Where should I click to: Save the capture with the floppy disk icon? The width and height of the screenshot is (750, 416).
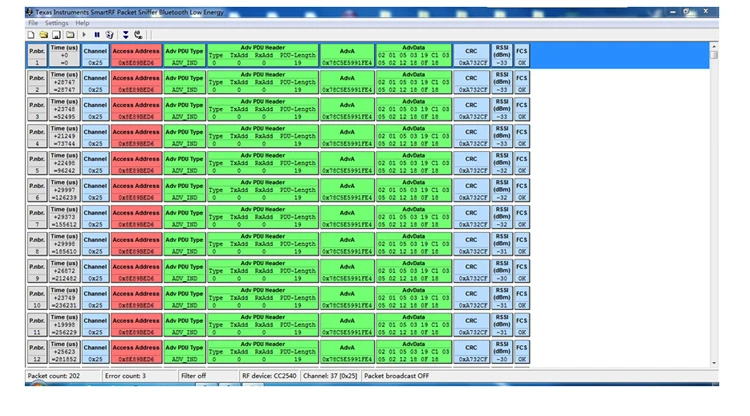pyautogui.click(x=56, y=35)
